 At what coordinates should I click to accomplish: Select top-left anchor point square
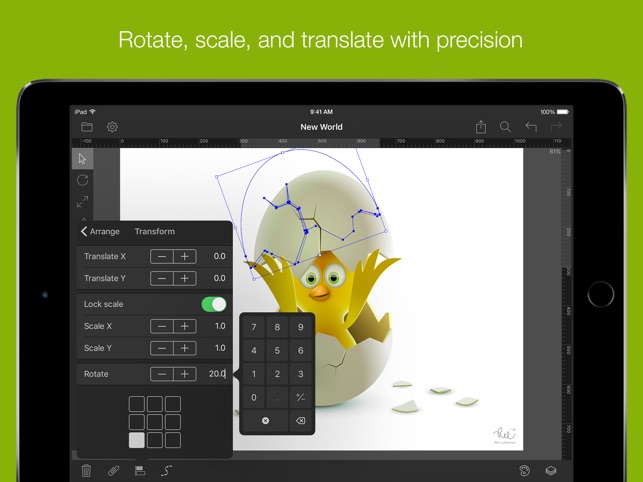[x=137, y=404]
